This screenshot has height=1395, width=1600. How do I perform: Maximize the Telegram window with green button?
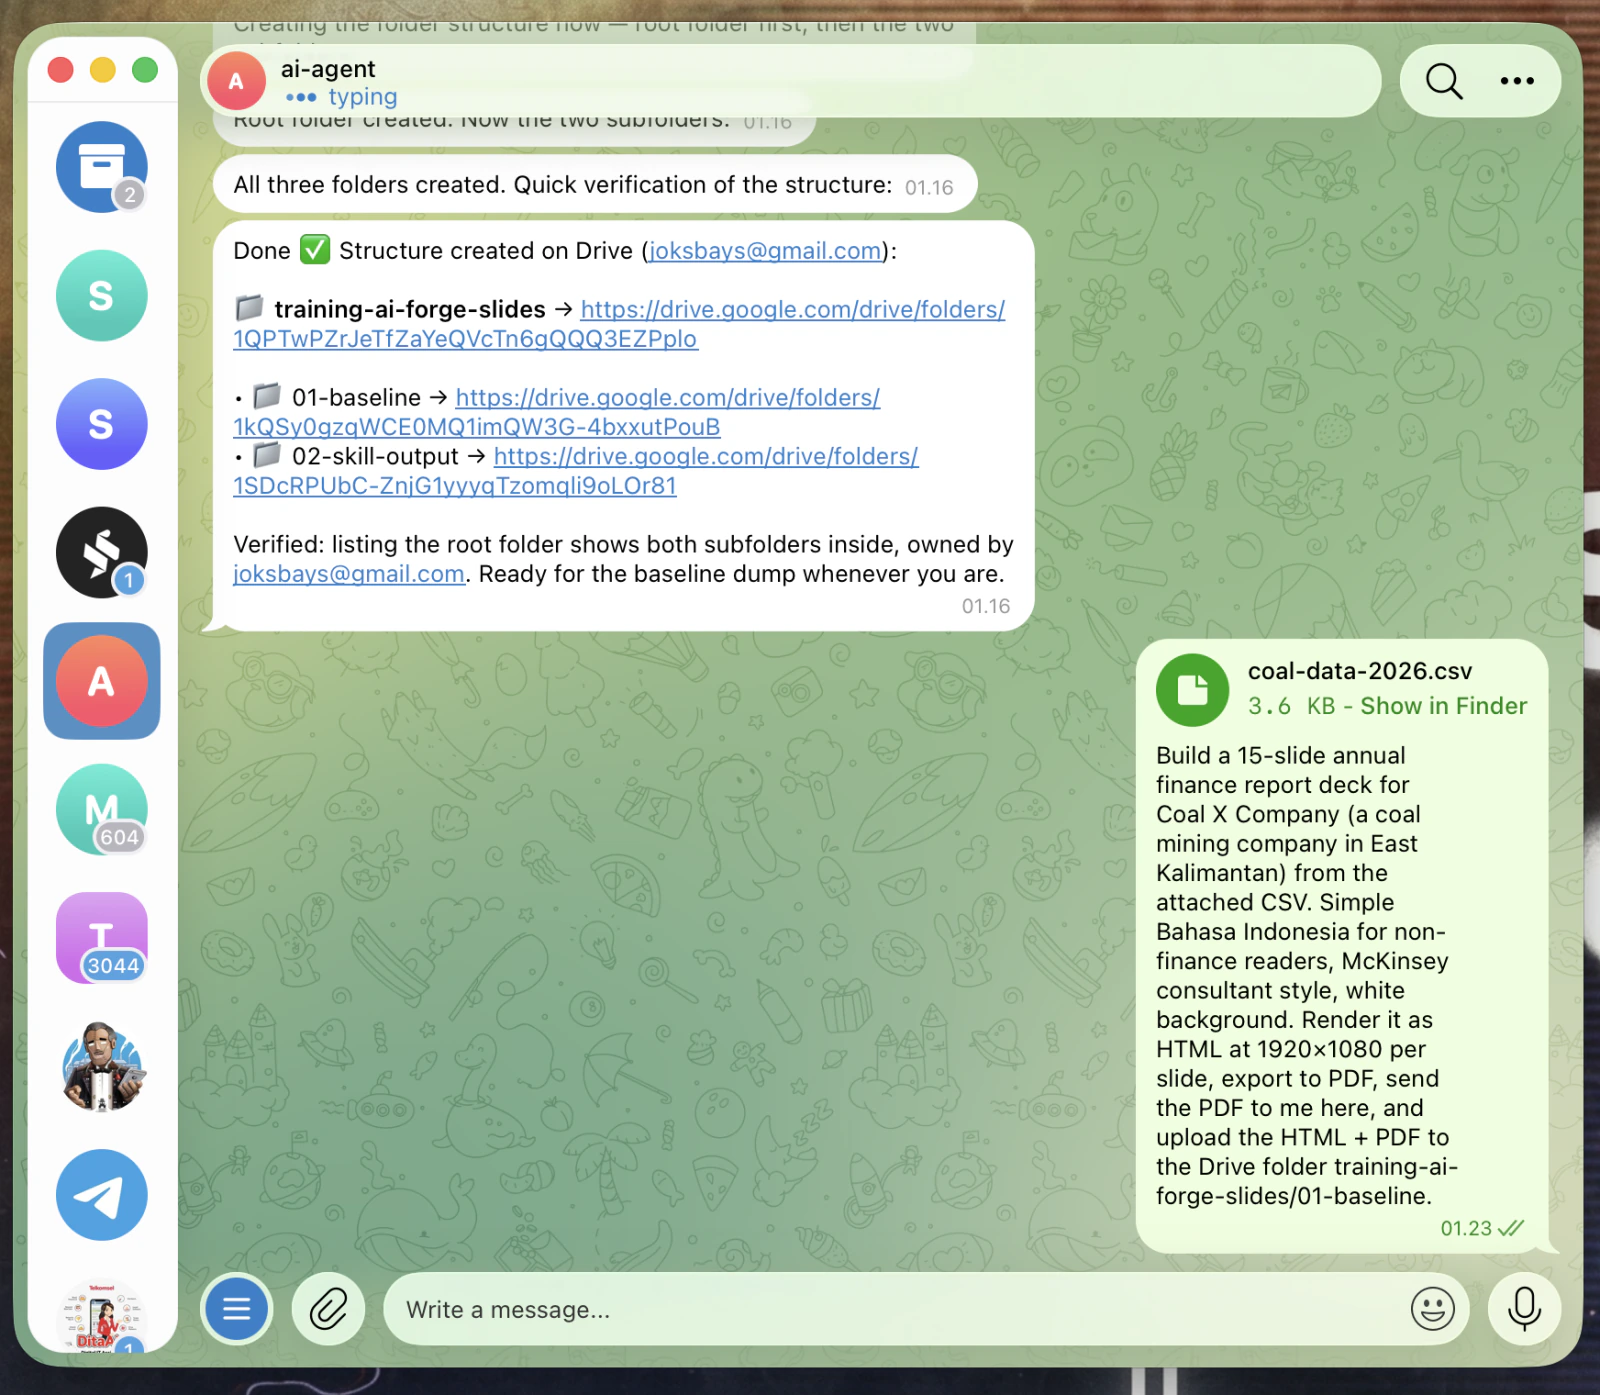145,69
